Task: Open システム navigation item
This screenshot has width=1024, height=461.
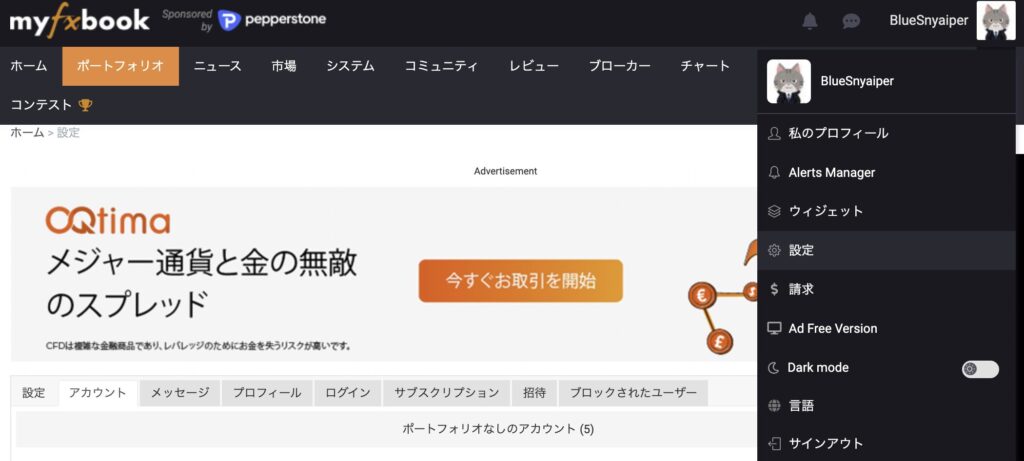Action: (x=351, y=66)
